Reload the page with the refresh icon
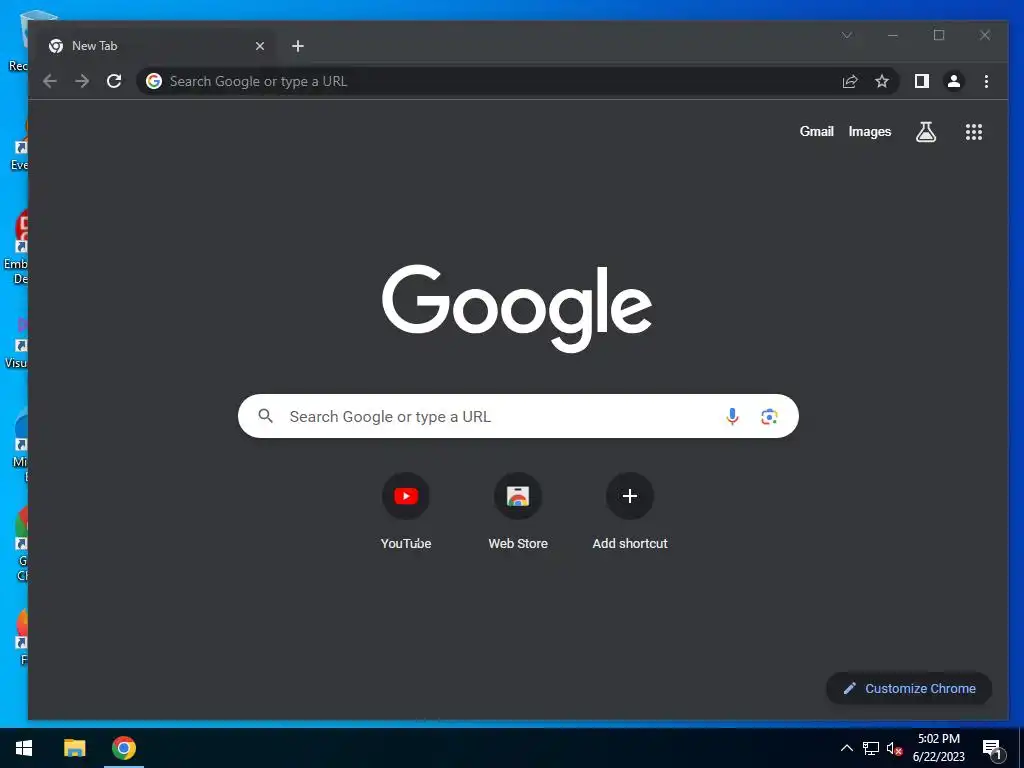This screenshot has width=1024, height=768. pos(114,81)
